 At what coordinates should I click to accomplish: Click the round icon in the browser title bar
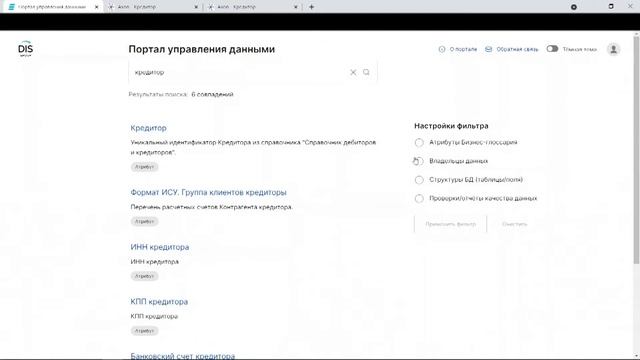[x=573, y=7]
